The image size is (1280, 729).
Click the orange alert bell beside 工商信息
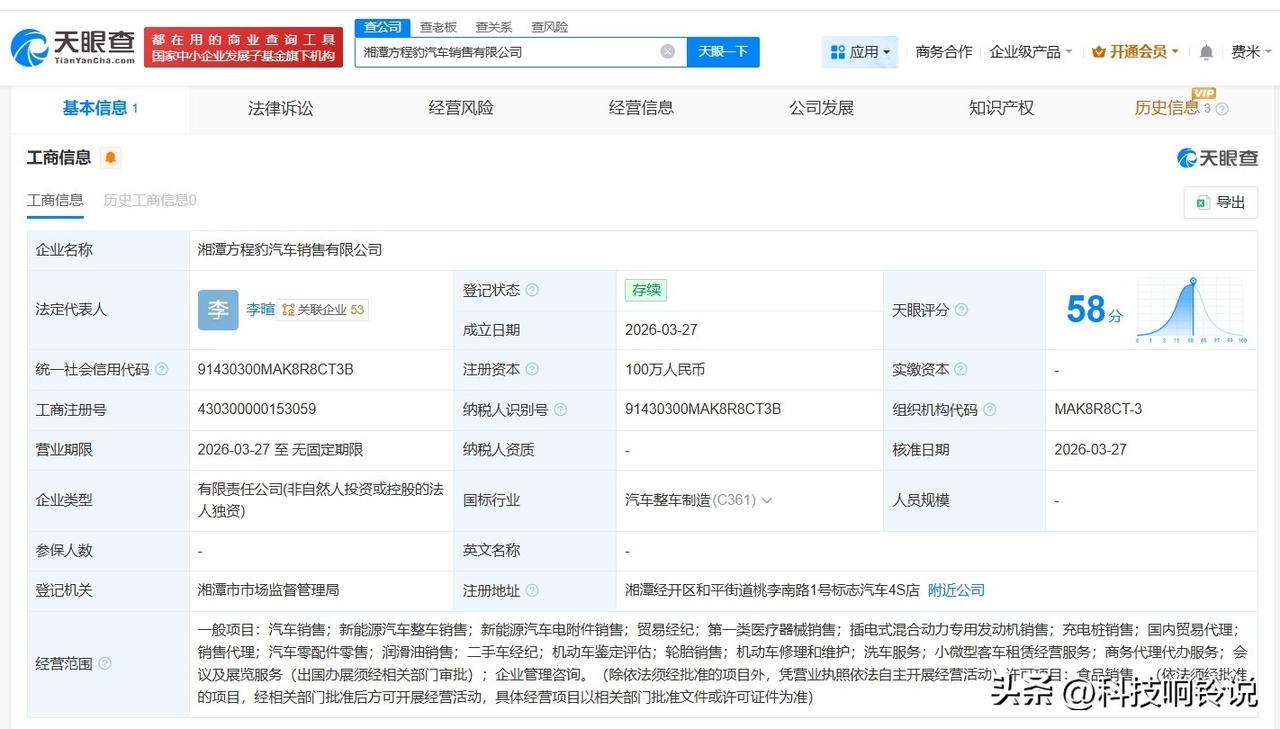tap(111, 157)
